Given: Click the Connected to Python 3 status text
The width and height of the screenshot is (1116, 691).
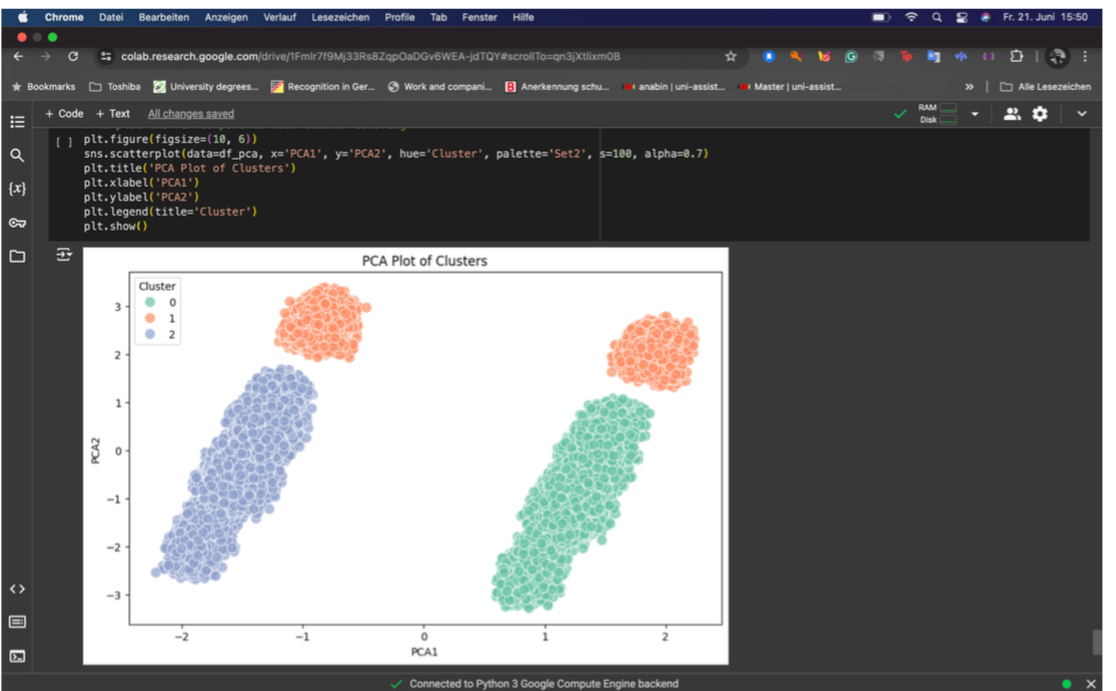Looking at the screenshot, I should coord(544,684).
